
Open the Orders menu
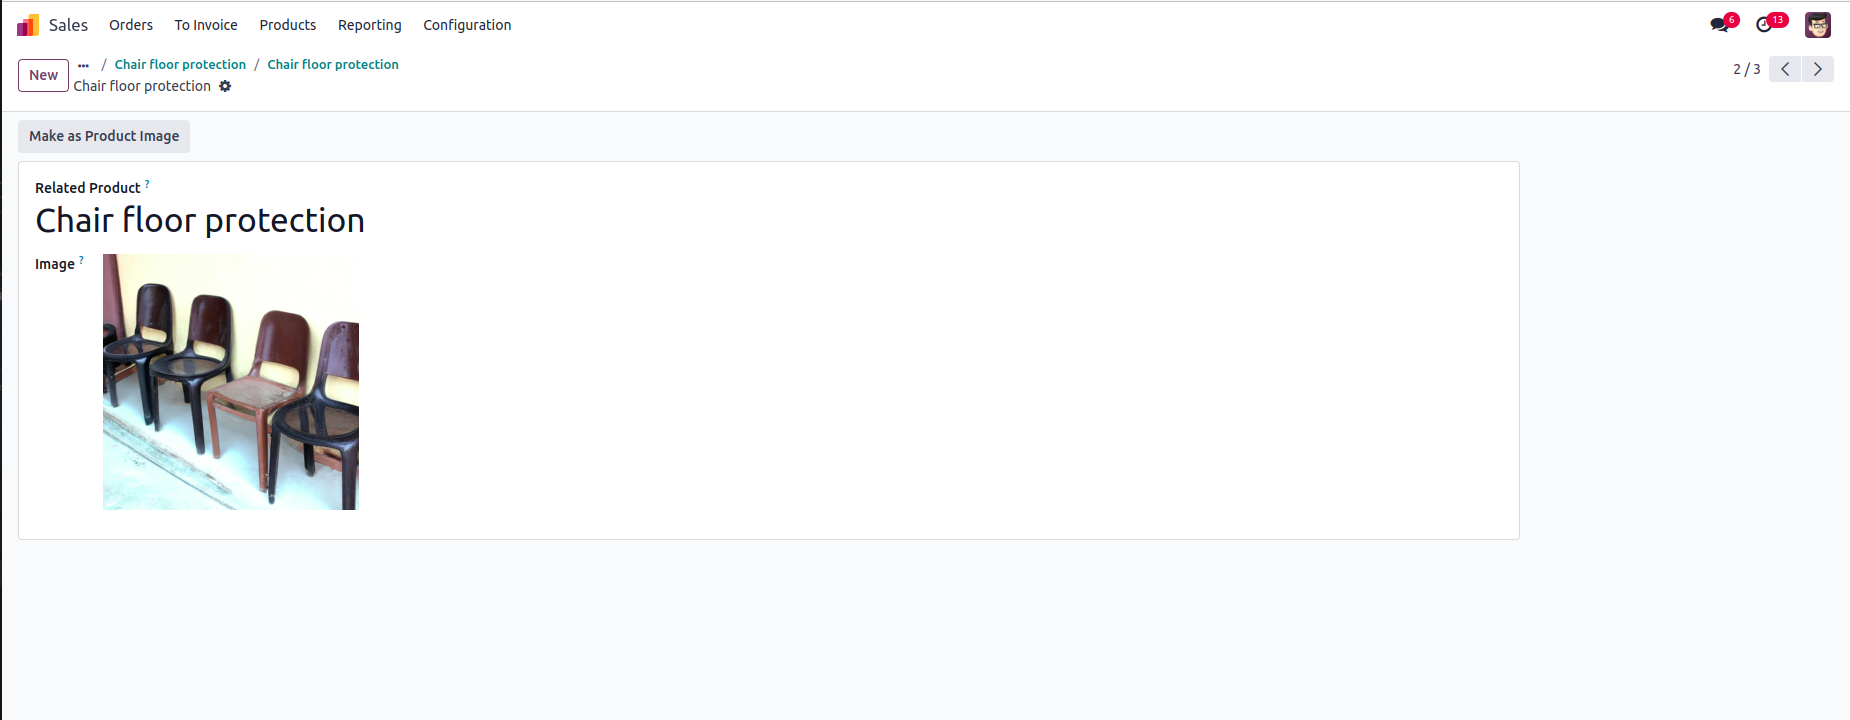click(x=131, y=25)
